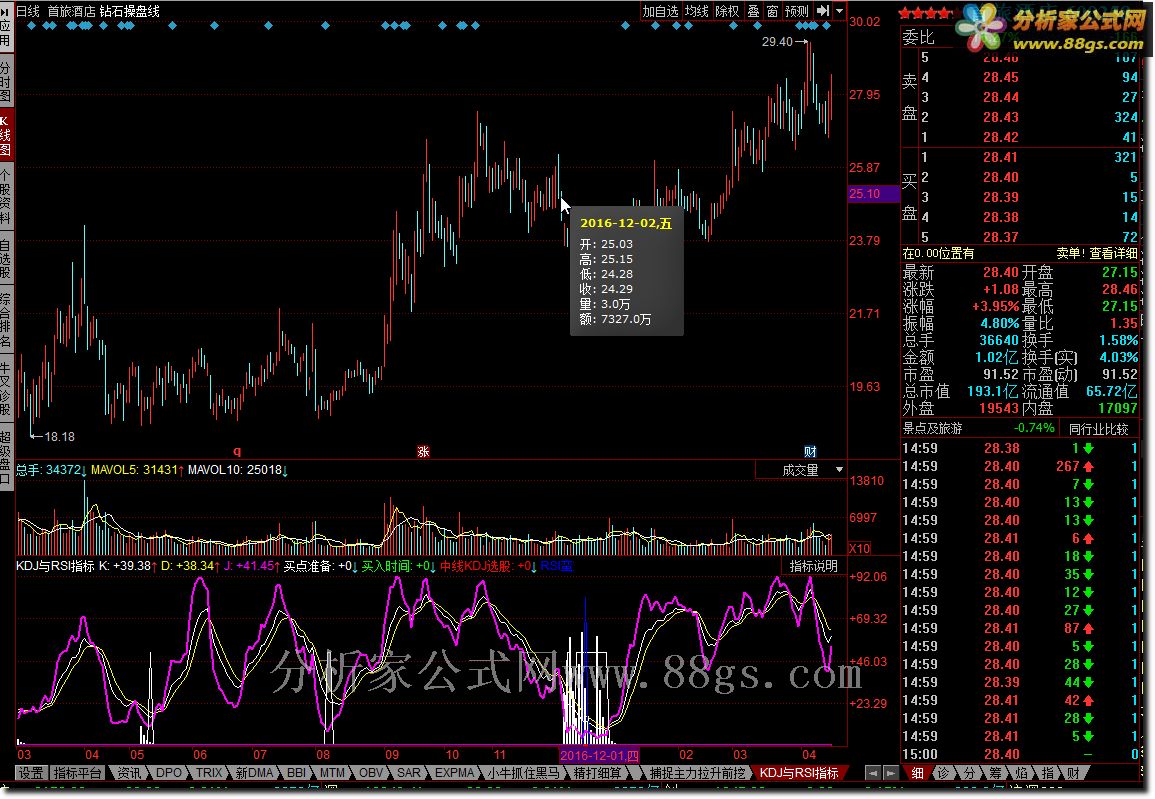
Task: Select the SAR indicator tab
Action: coord(409,773)
